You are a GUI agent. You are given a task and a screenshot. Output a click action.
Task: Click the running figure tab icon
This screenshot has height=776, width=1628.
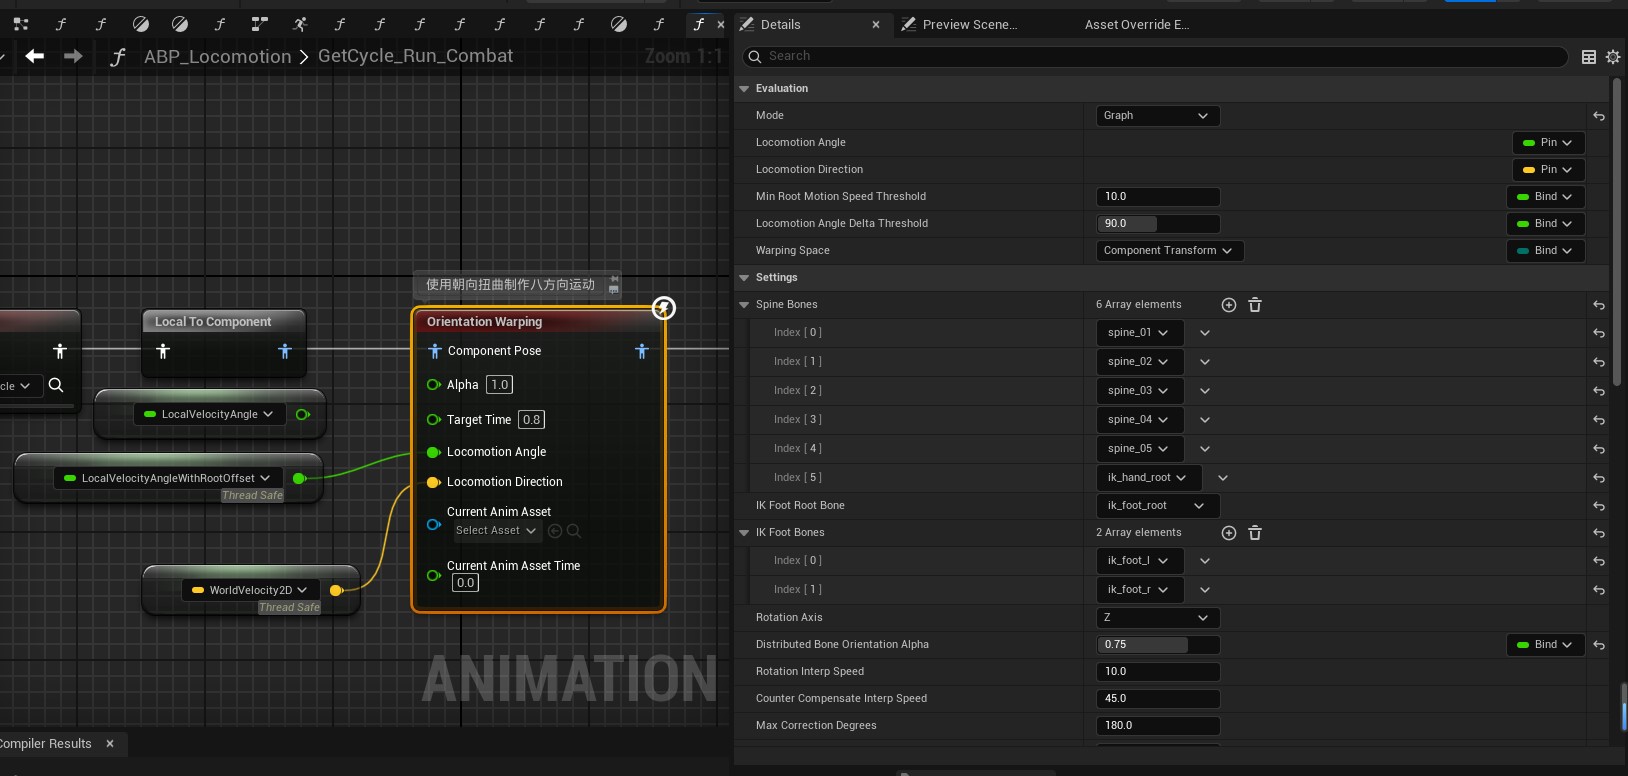(x=300, y=24)
